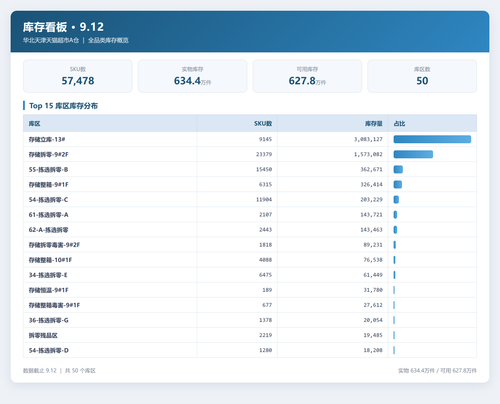Click SKU count 6475 in 34-拣选拆零-E row
500x404 pixels.
265,275
